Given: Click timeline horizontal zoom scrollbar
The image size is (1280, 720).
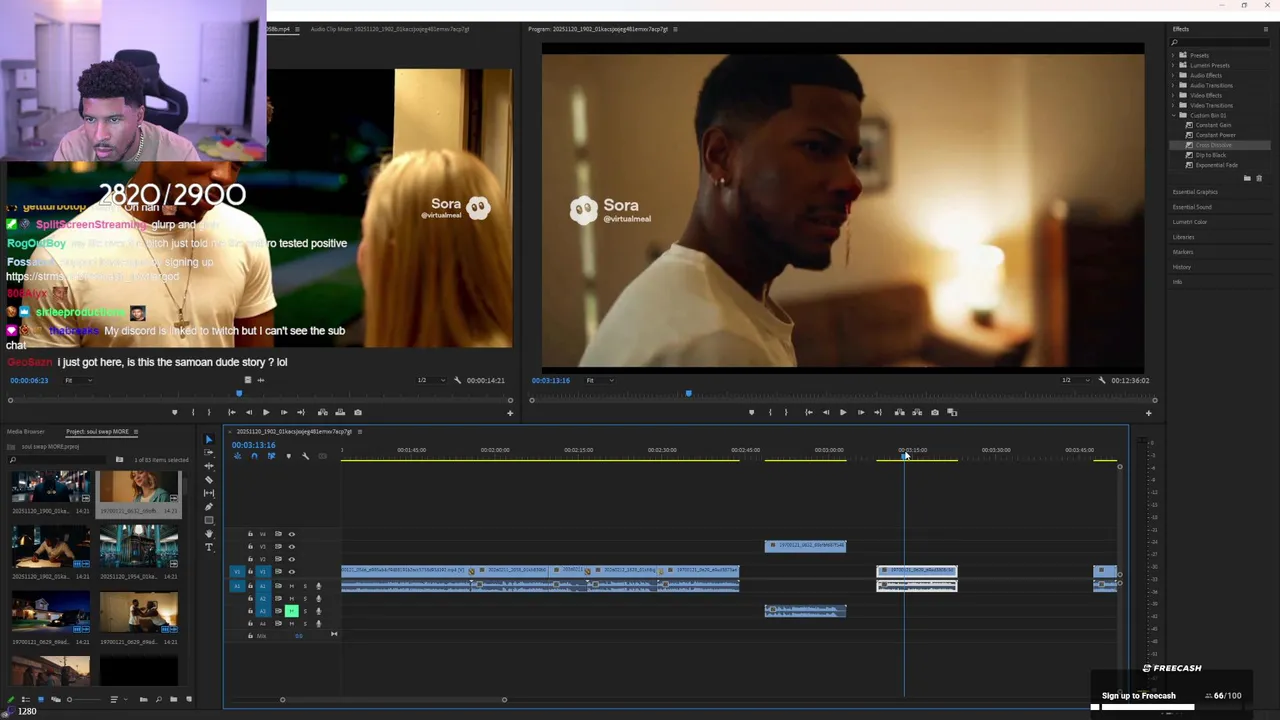Looking at the screenshot, I should click(393, 700).
